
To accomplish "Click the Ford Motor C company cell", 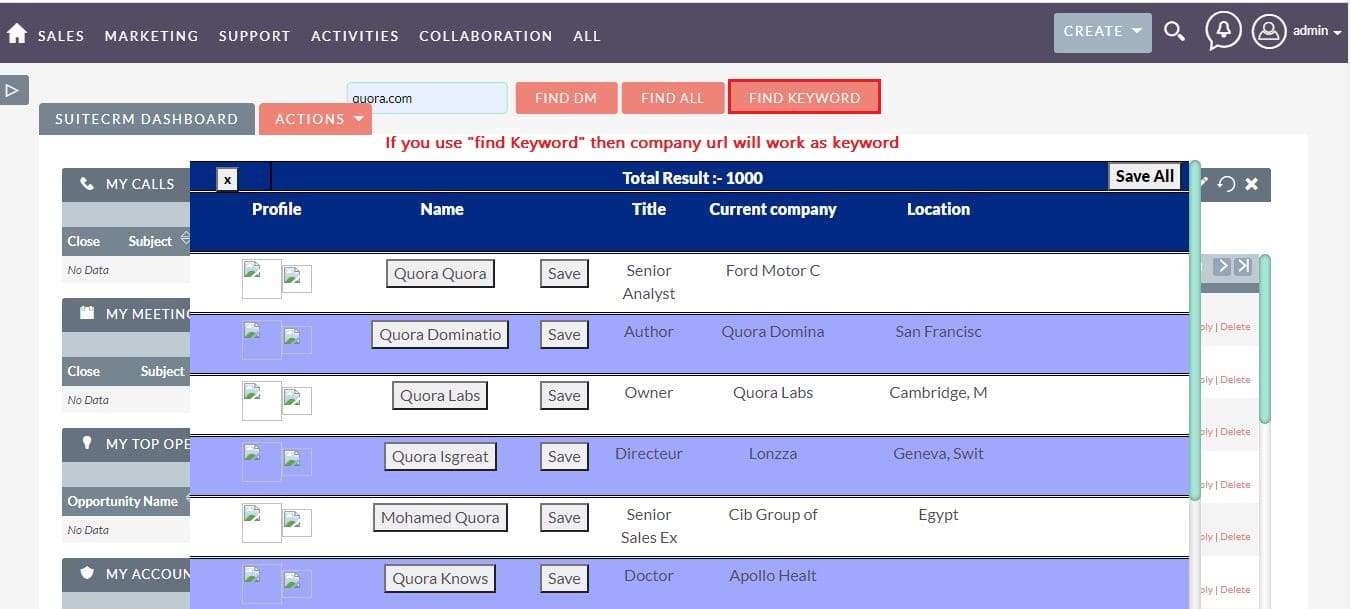I will [773, 271].
